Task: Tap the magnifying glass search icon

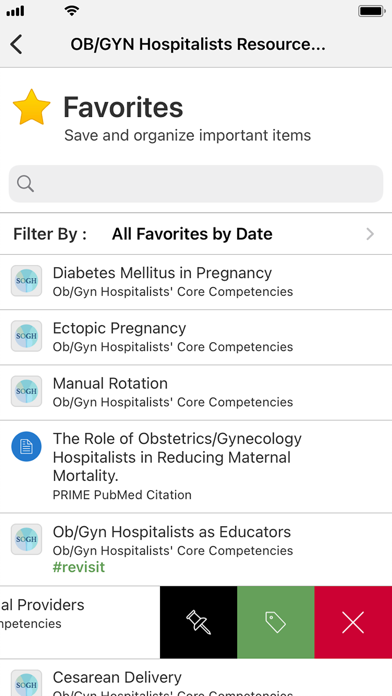Action: pyautogui.click(x=25, y=183)
